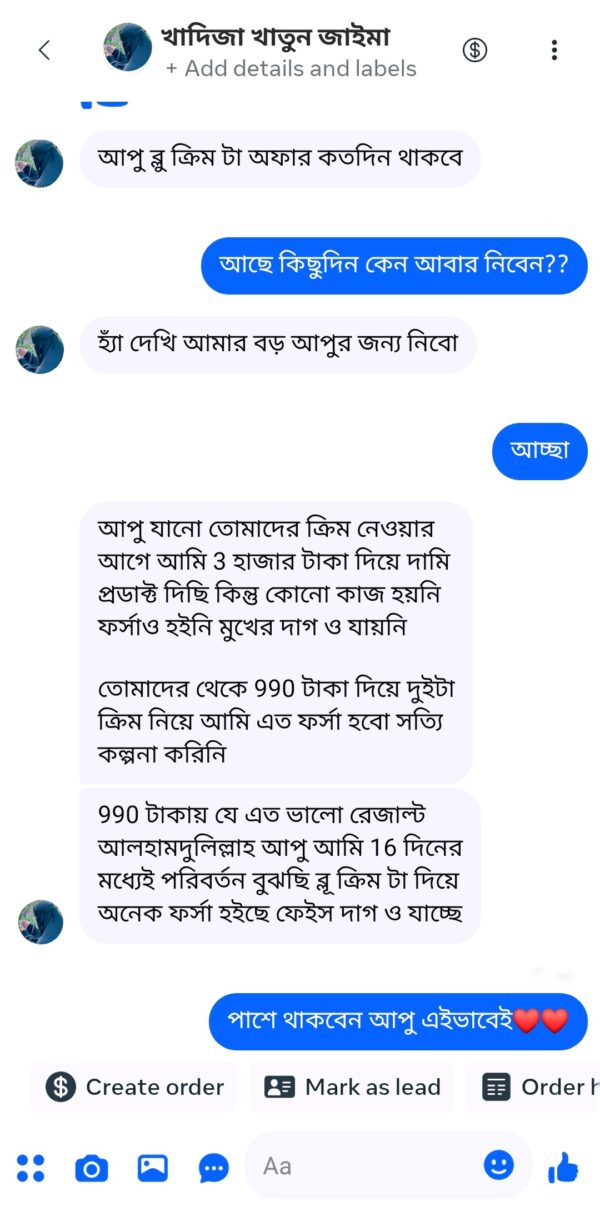Screen dimensions: 600x1206
Task: Tap the Order history icon
Action: pyautogui.click(x=497, y=1087)
